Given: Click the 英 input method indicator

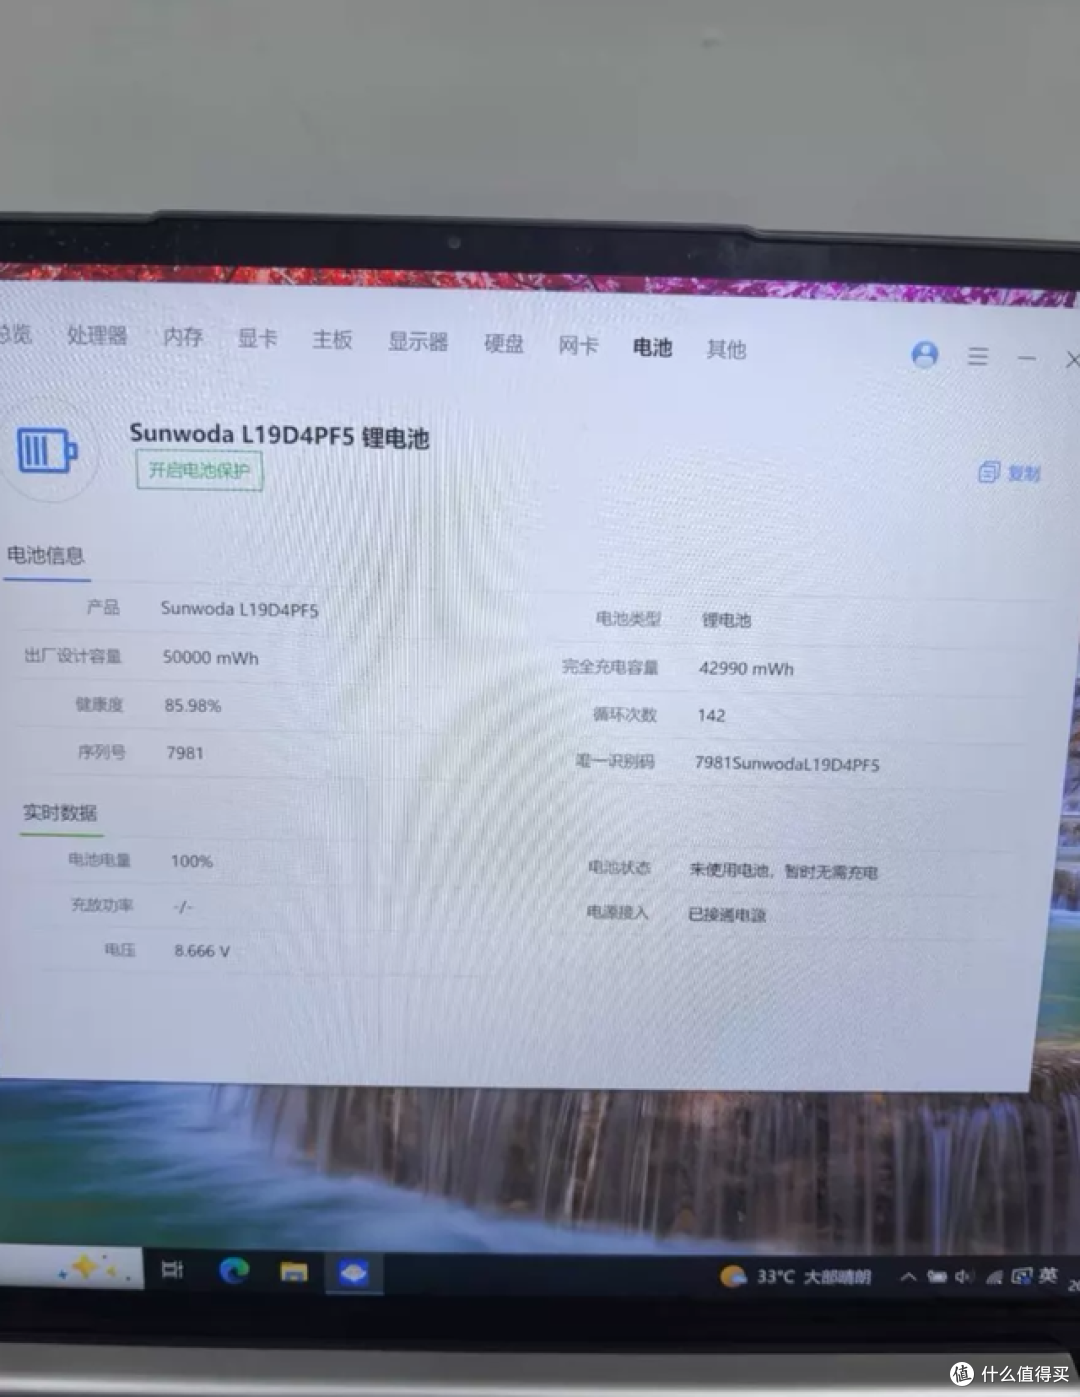Looking at the screenshot, I should [1048, 1275].
